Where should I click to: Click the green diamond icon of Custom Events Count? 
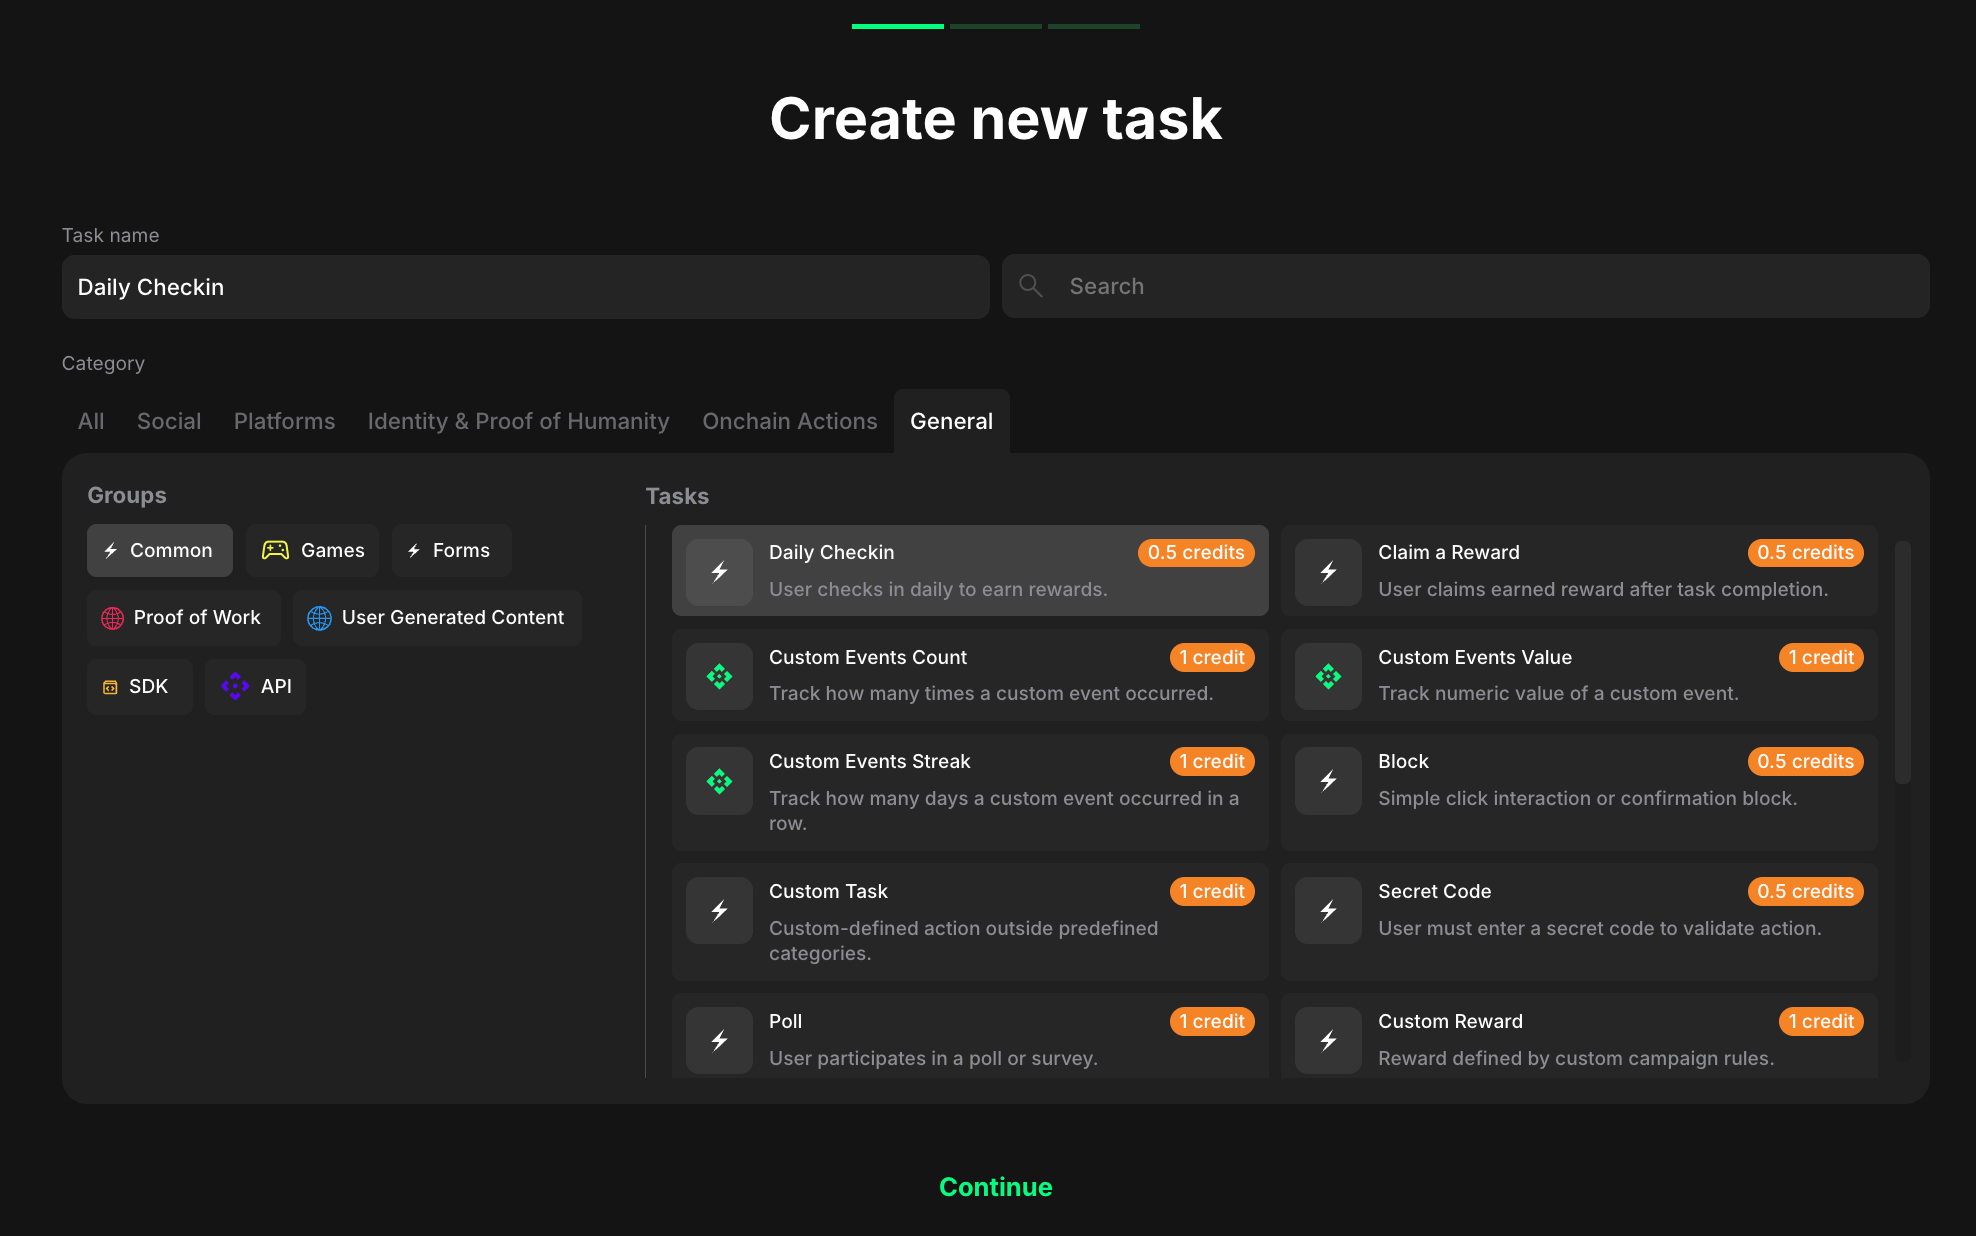click(719, 677)
